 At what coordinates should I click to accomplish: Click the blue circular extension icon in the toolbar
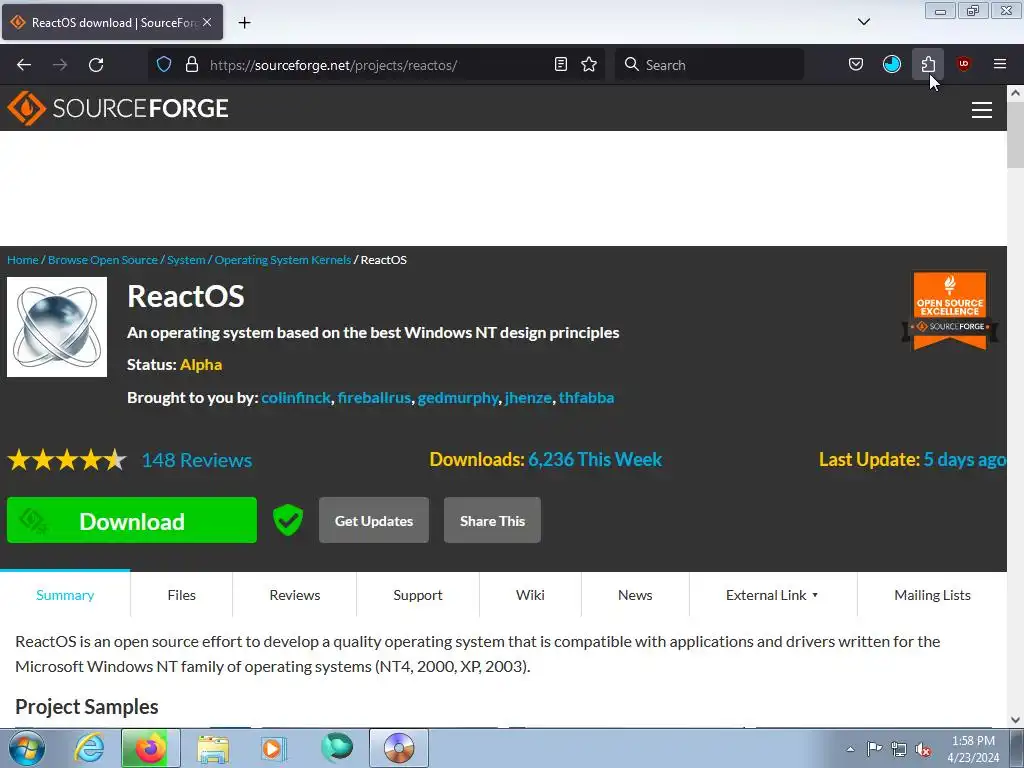[891, 64]
